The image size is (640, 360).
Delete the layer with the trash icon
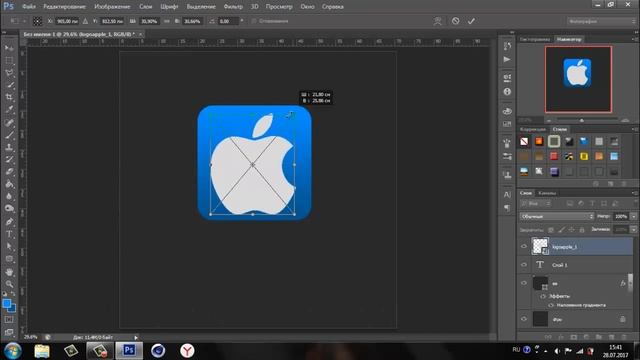point(623,337)
